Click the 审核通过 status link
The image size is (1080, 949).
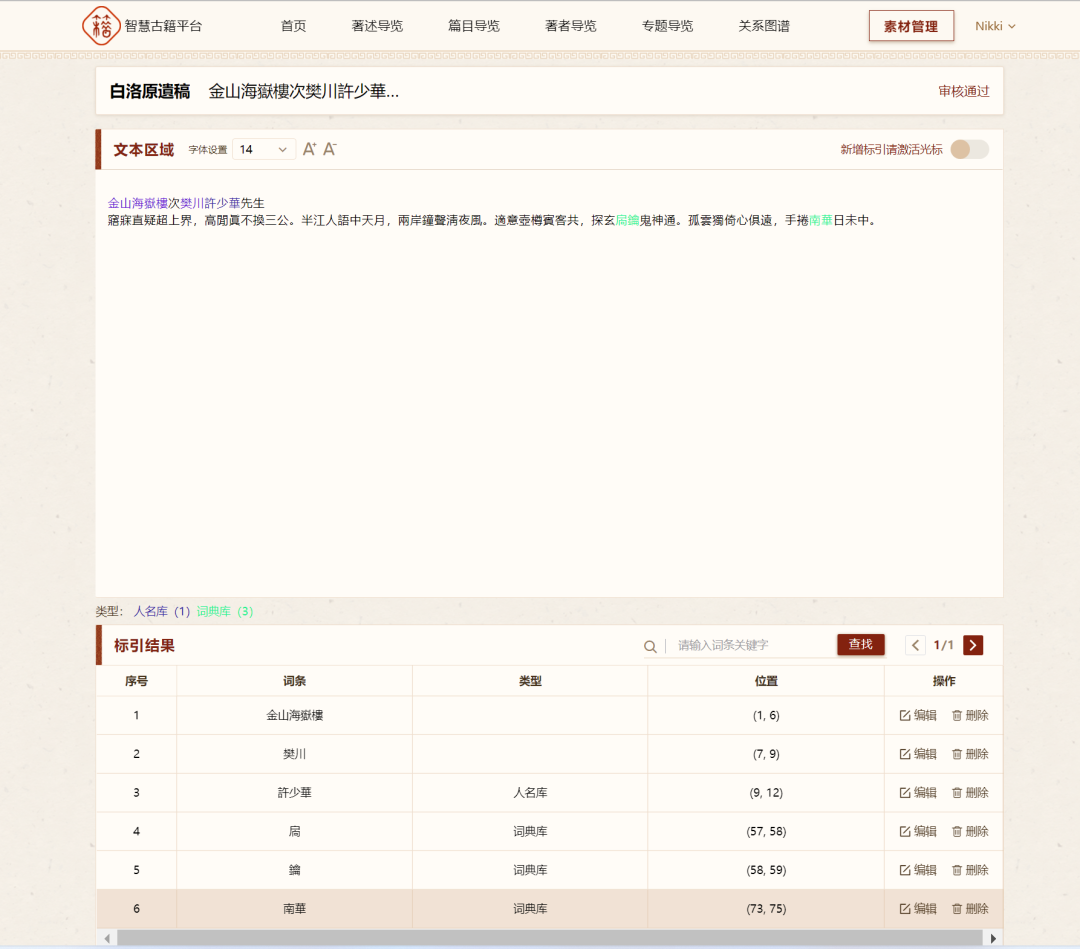pyautogui.click(x=964, y=92)
